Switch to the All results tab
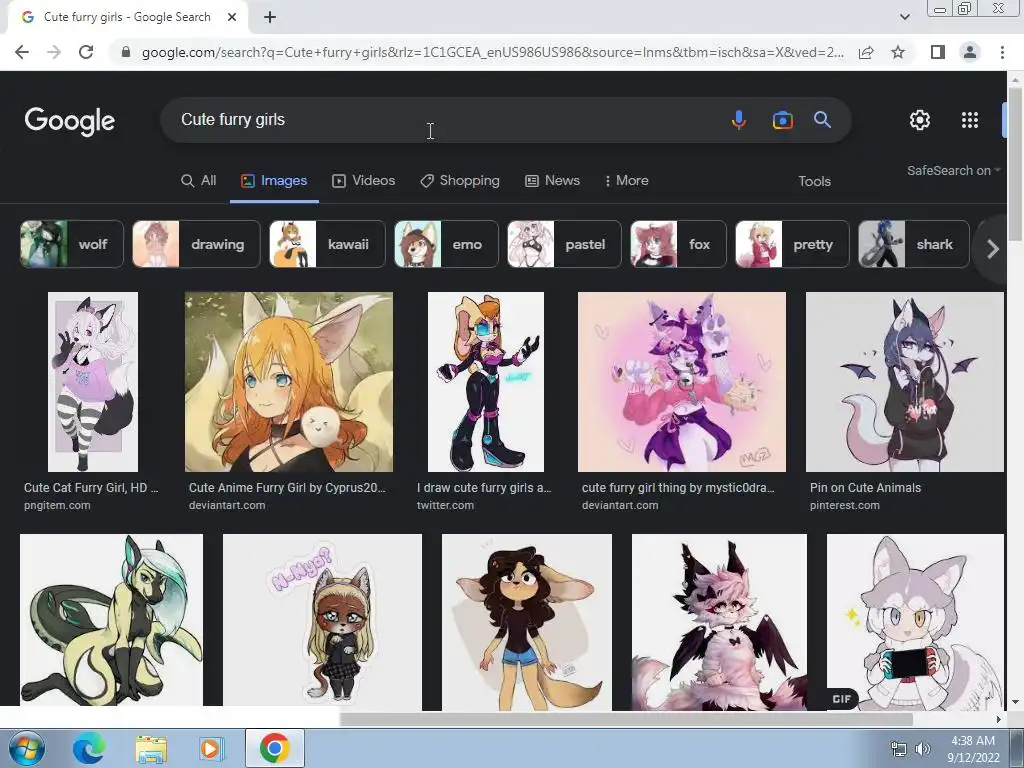The image size is (1024, 768). tap(199, 181)
